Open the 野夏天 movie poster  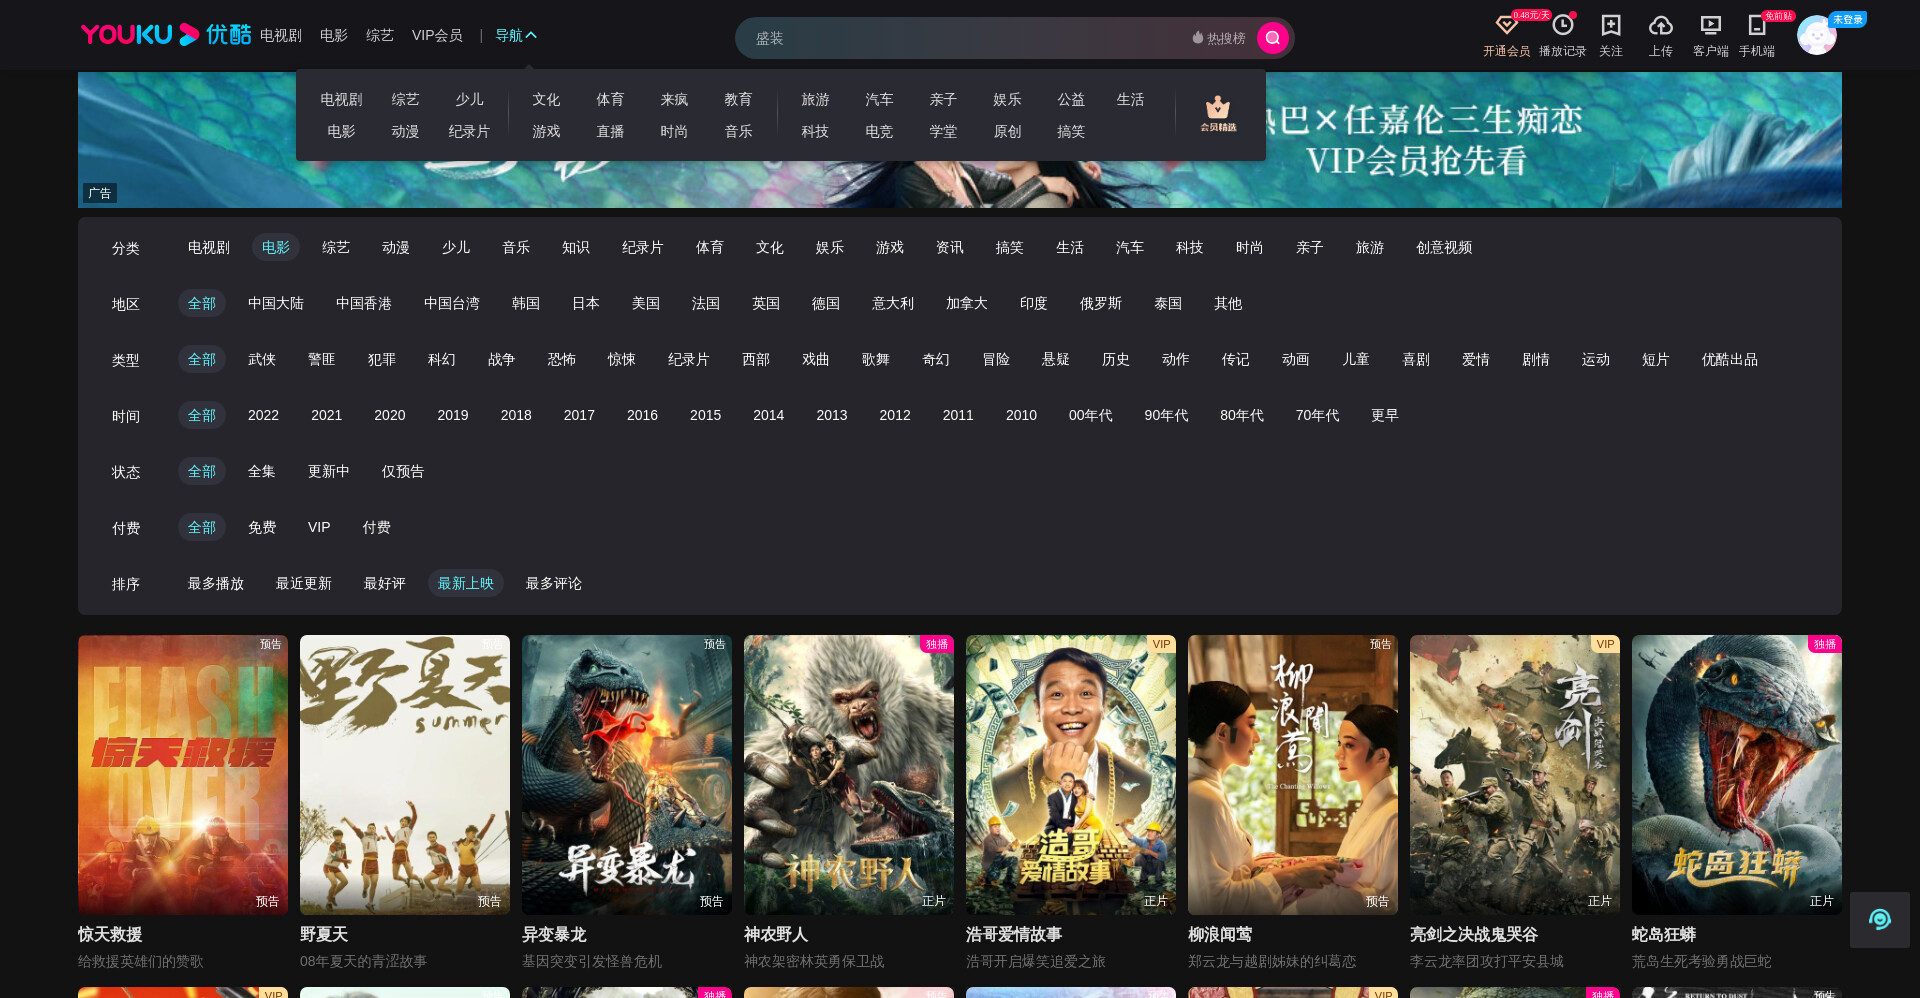405,774
